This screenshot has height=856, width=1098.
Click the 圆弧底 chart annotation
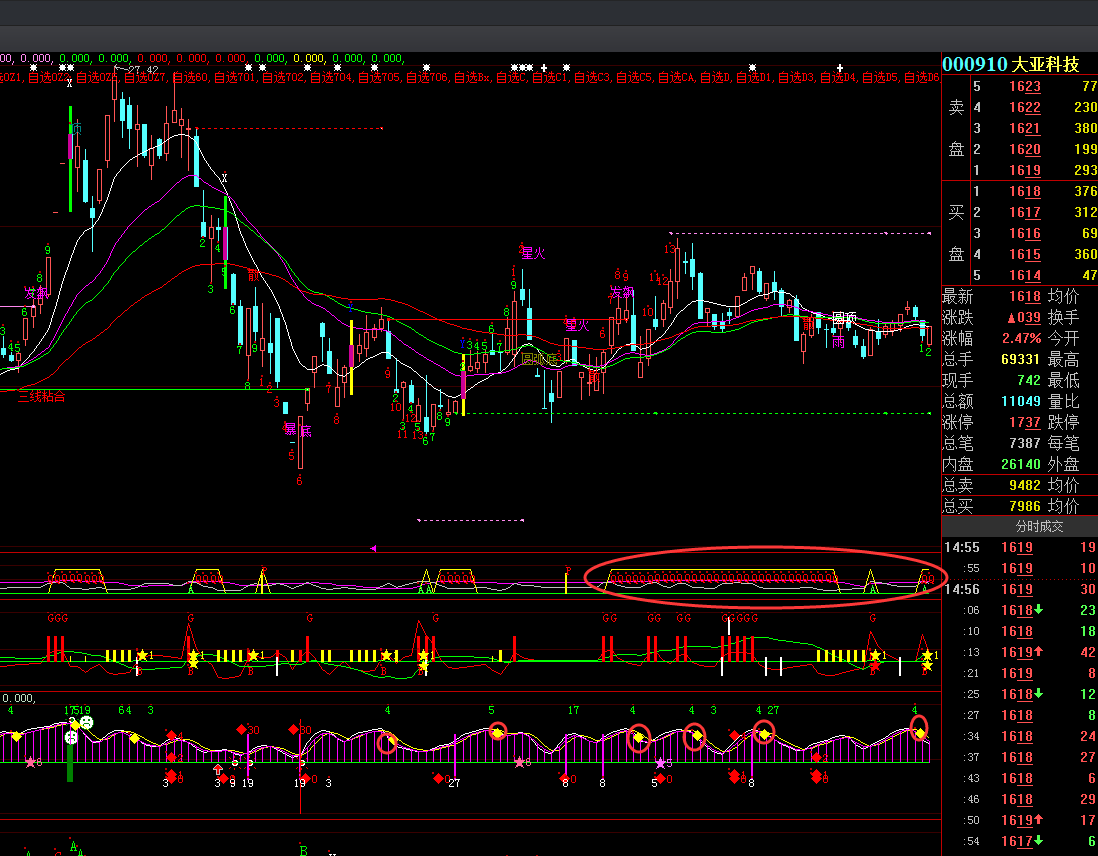coord(541,359)
